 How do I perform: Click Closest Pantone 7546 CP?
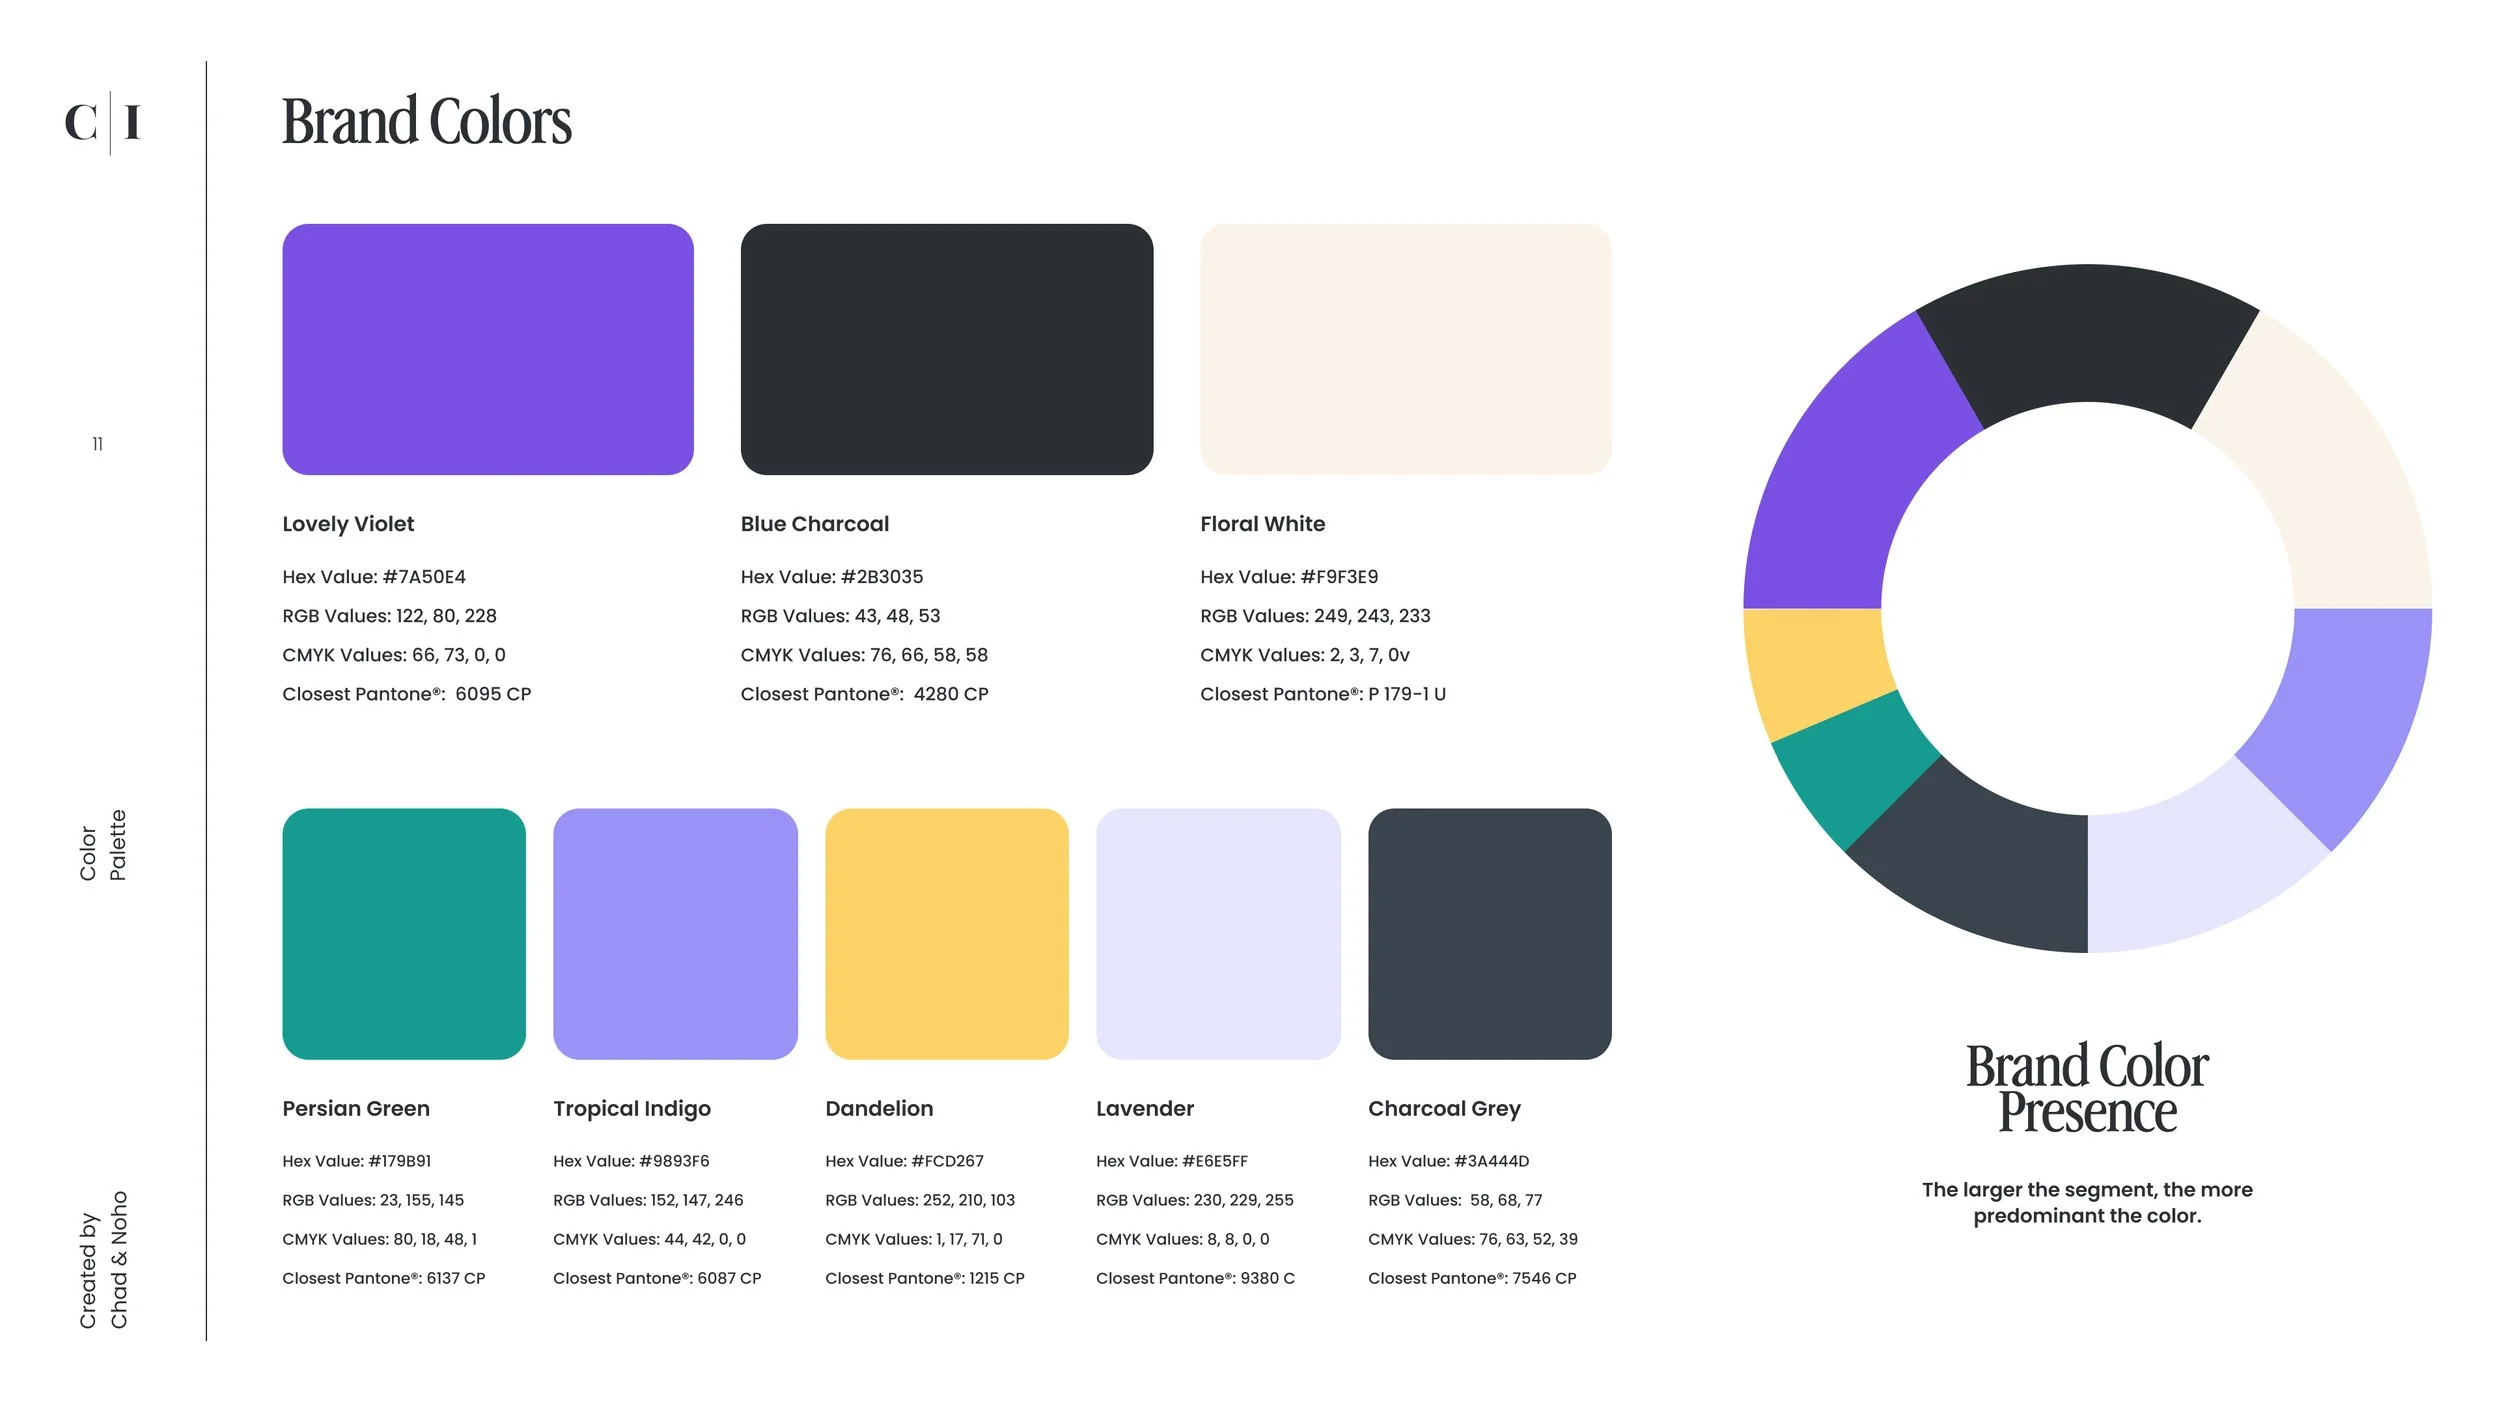coord(1472,1278)
